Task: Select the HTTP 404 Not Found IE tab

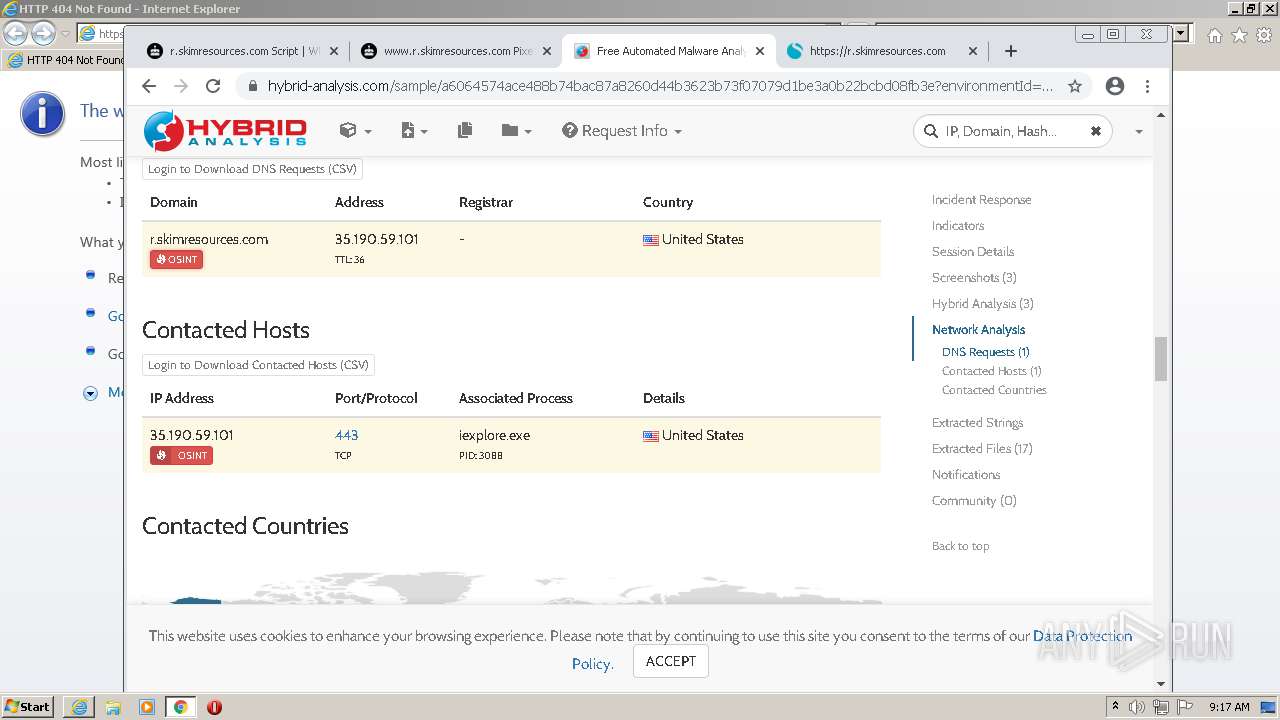Action: point(63,60)
